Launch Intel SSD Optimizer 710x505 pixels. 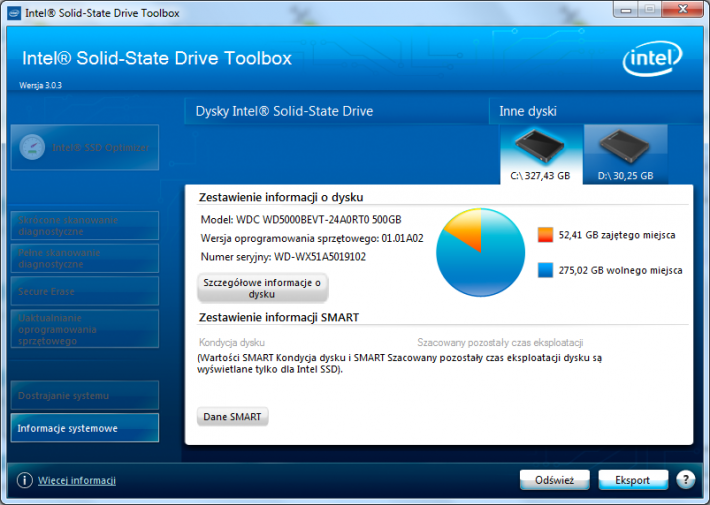pyautogui.click(x=85, y=148)
